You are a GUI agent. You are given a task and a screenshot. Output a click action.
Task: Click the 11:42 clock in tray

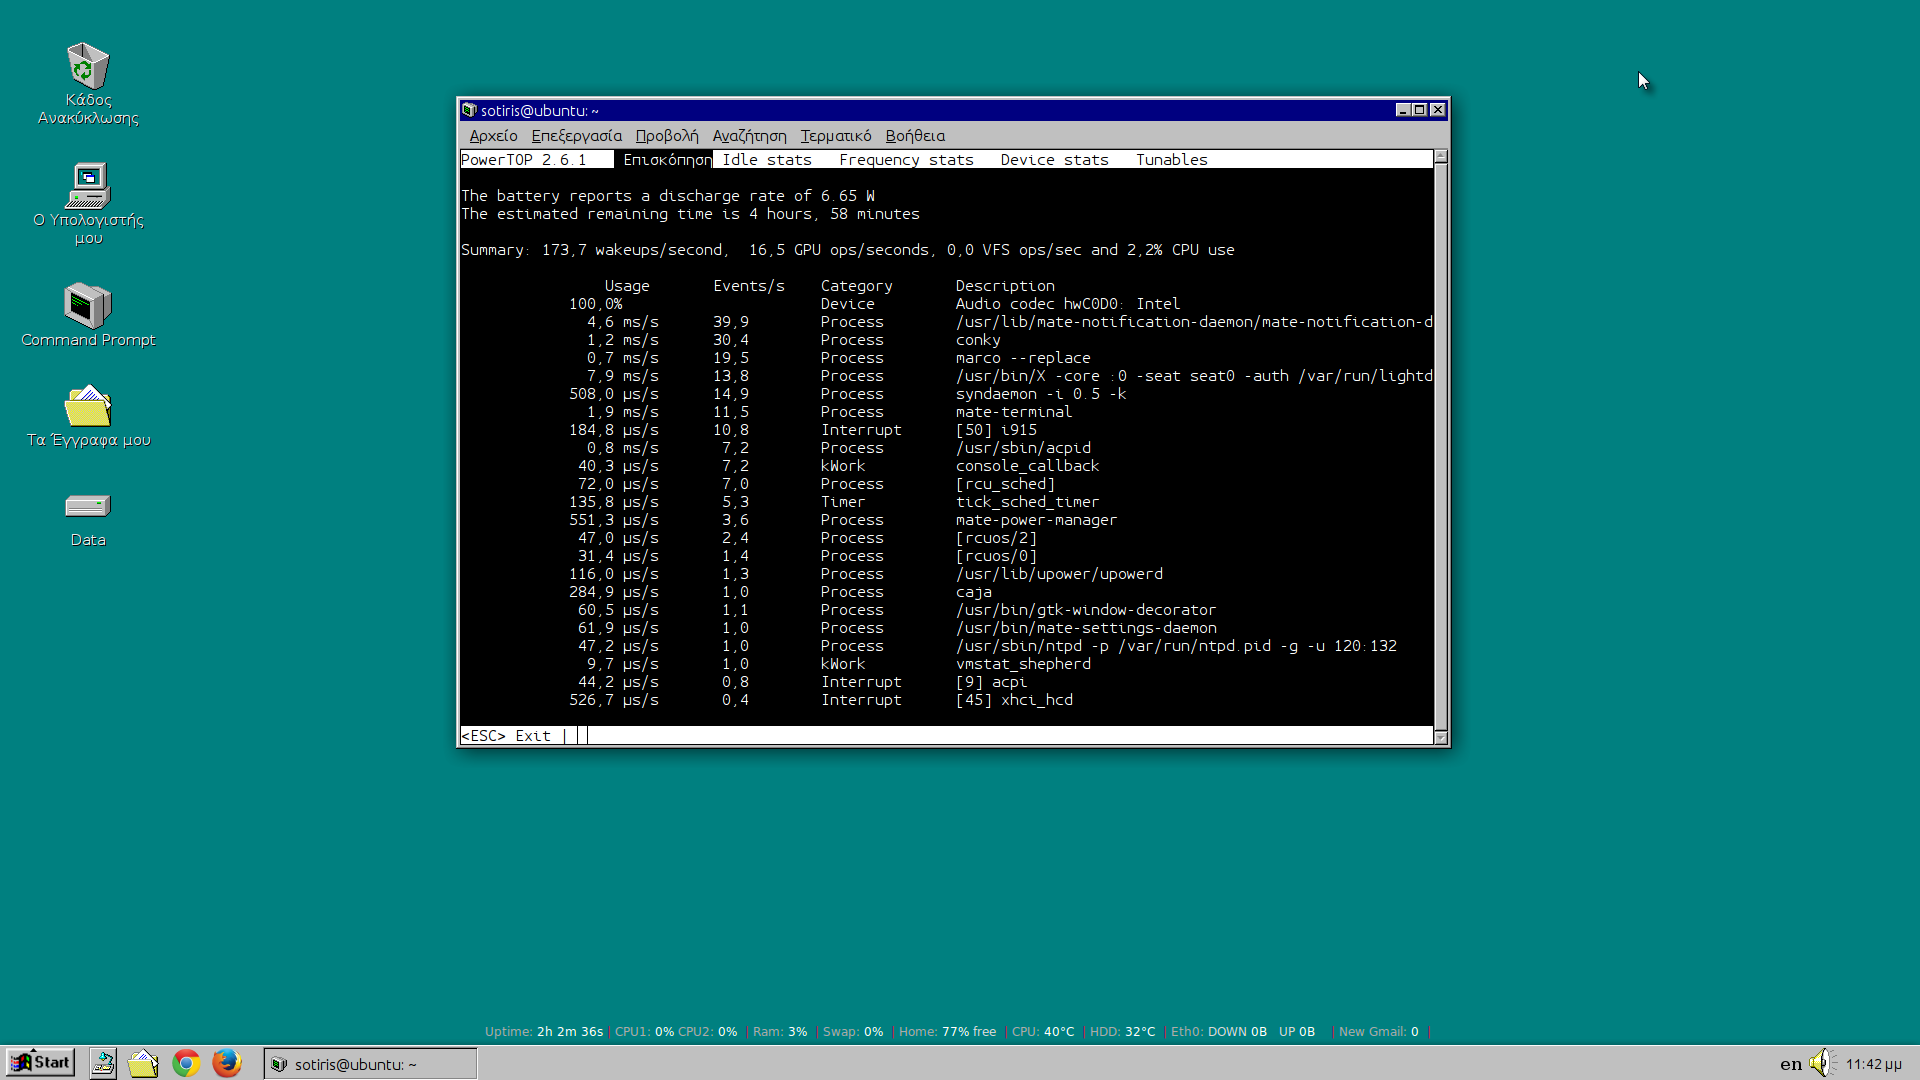(x=1873, y=1064)
